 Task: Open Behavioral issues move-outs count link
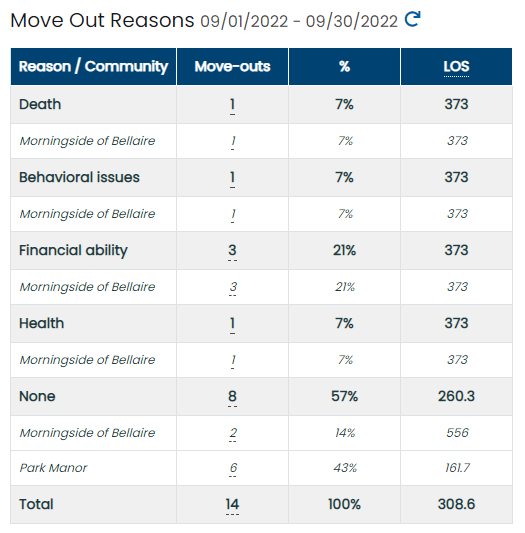tap(232, 177)
